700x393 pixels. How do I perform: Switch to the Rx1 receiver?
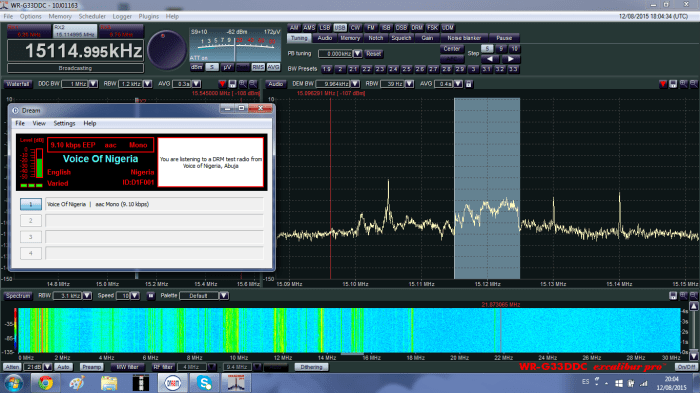(x=29, y=31)
